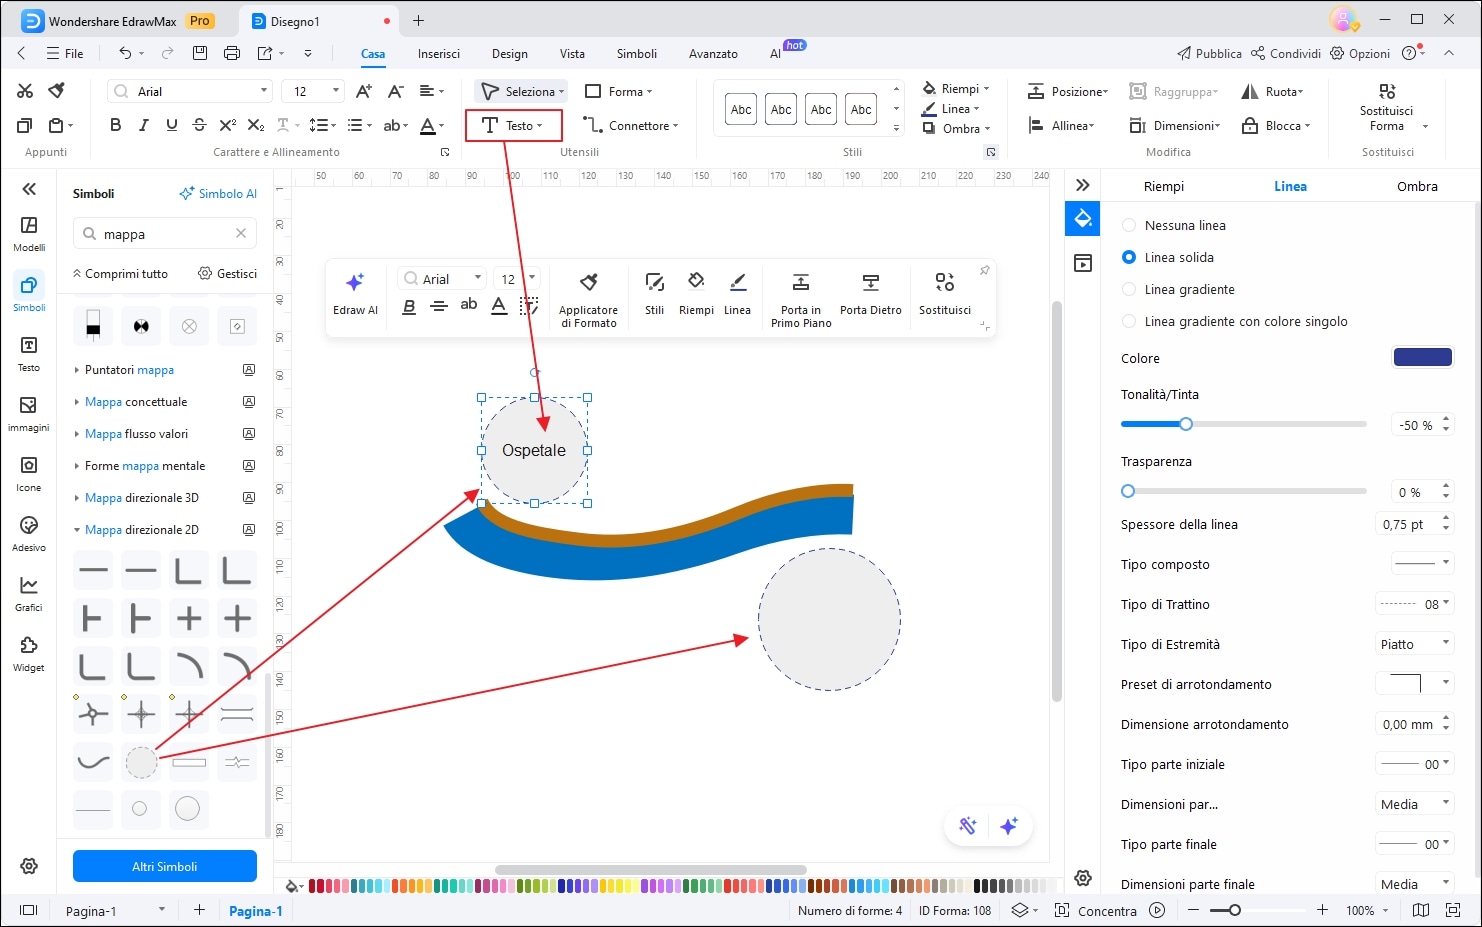The height and width of the screenshot is (927, 1482).
Task: Select Linea gradiente radio option
Action: 1129,289
